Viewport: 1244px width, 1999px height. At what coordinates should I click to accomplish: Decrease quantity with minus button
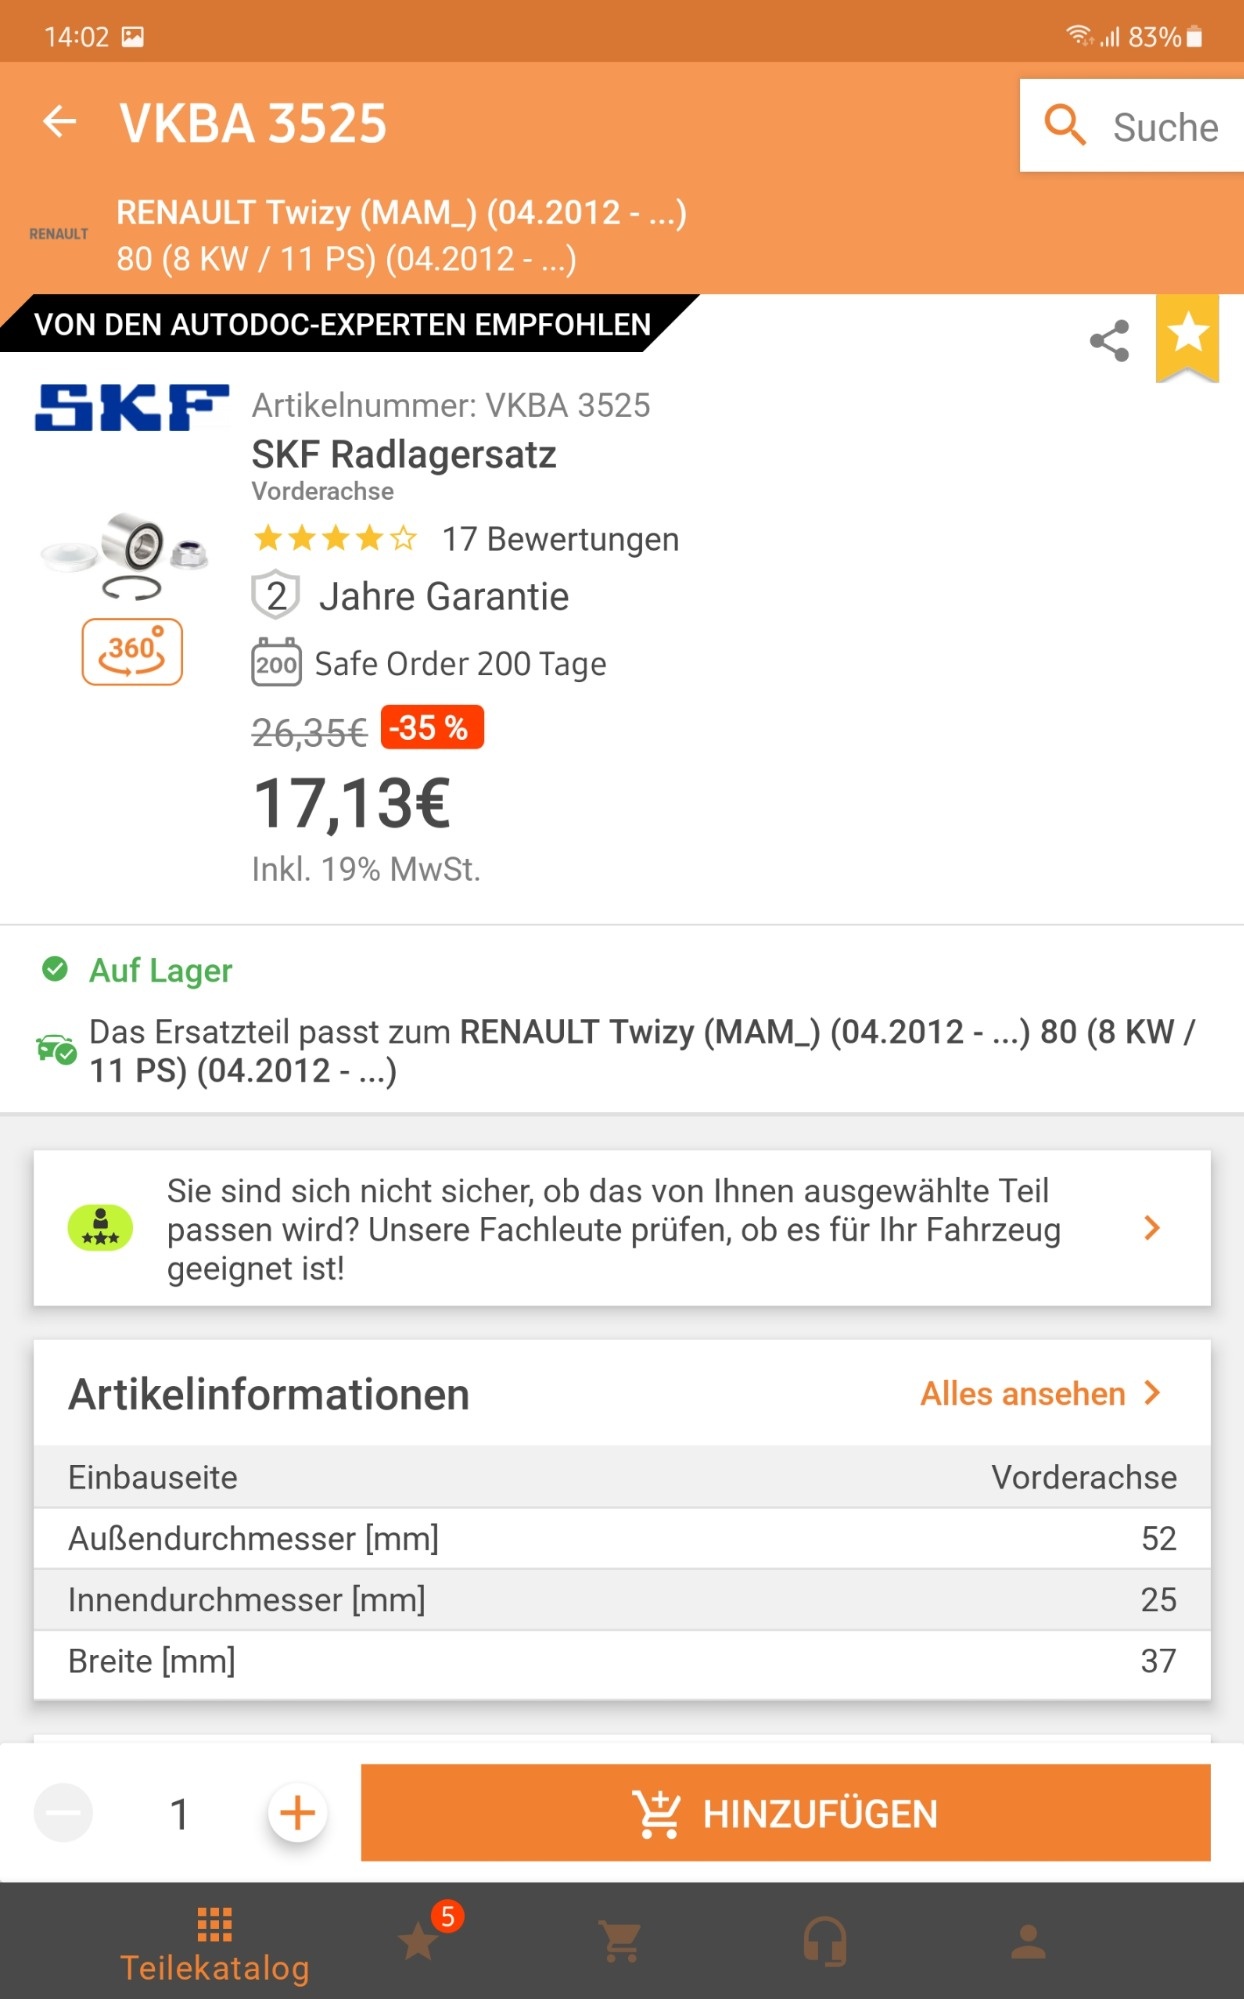pyautogui.click(x=64, y=1813)
